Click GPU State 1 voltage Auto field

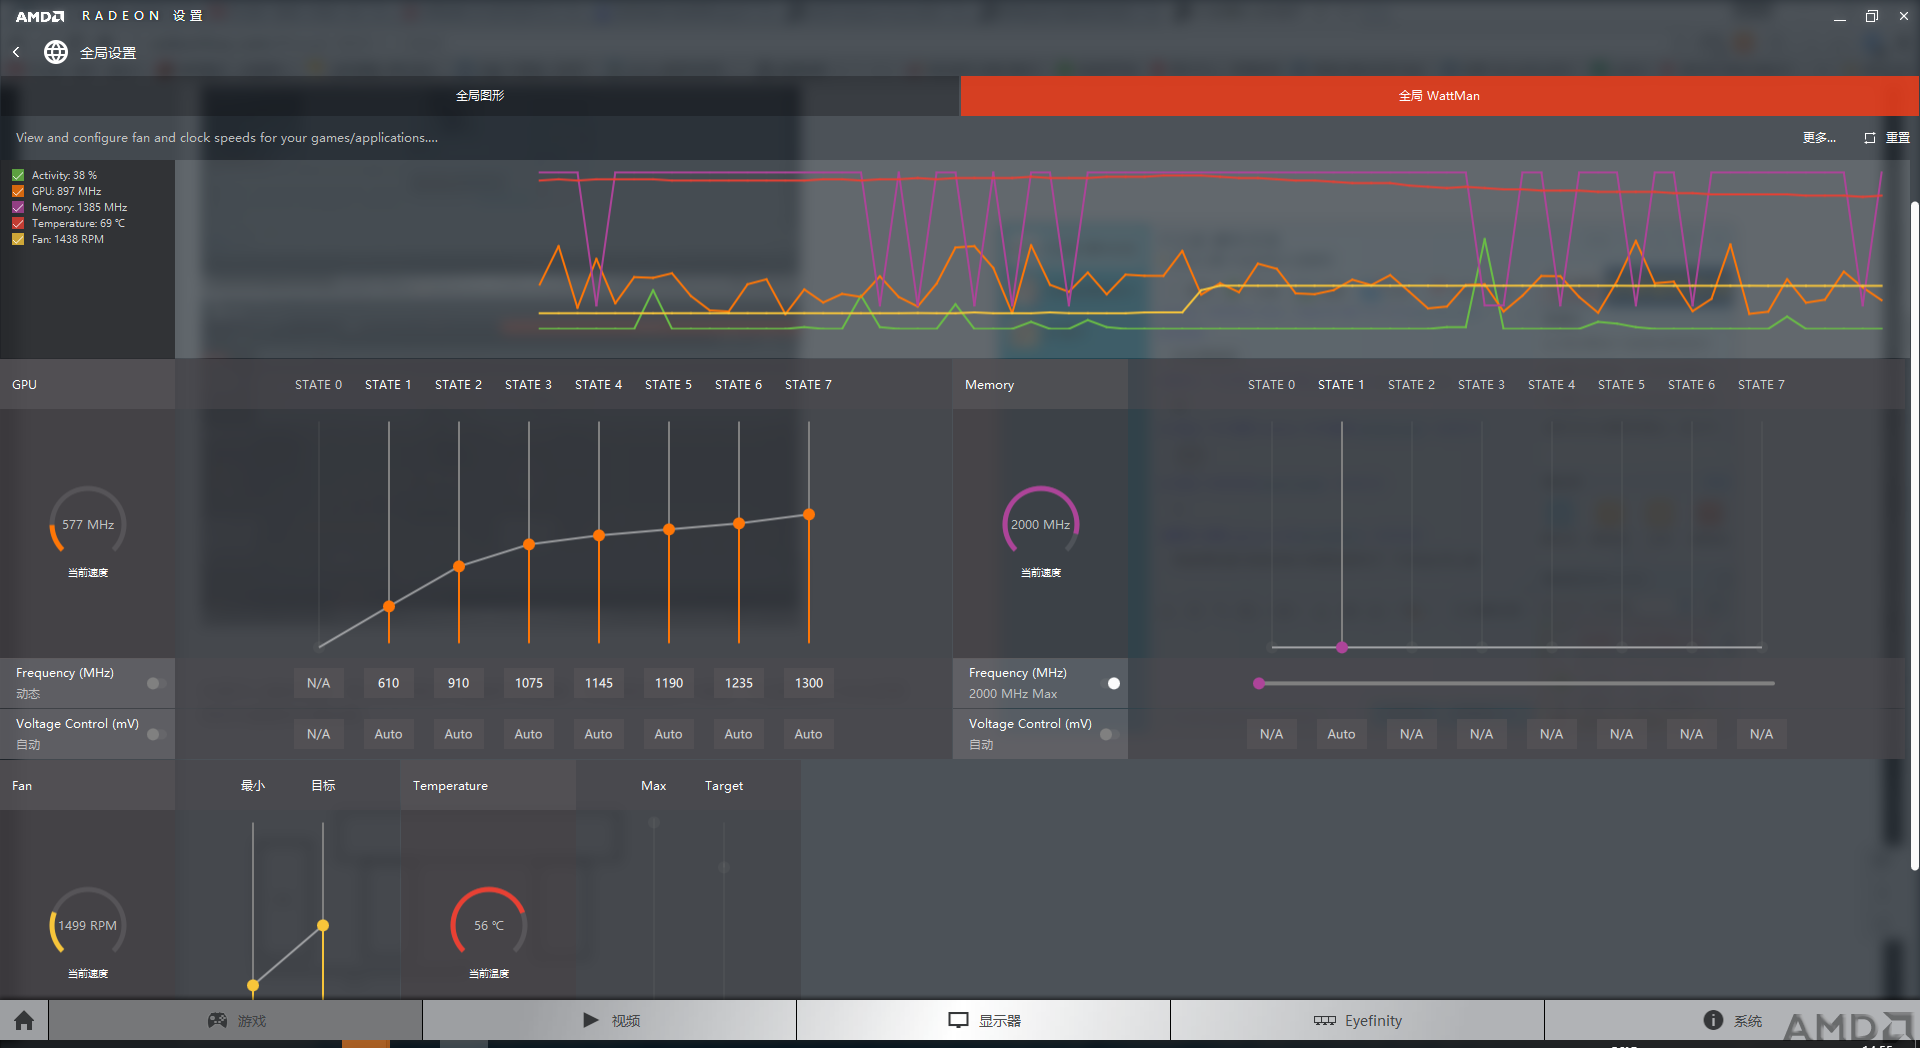coord(388,734)
